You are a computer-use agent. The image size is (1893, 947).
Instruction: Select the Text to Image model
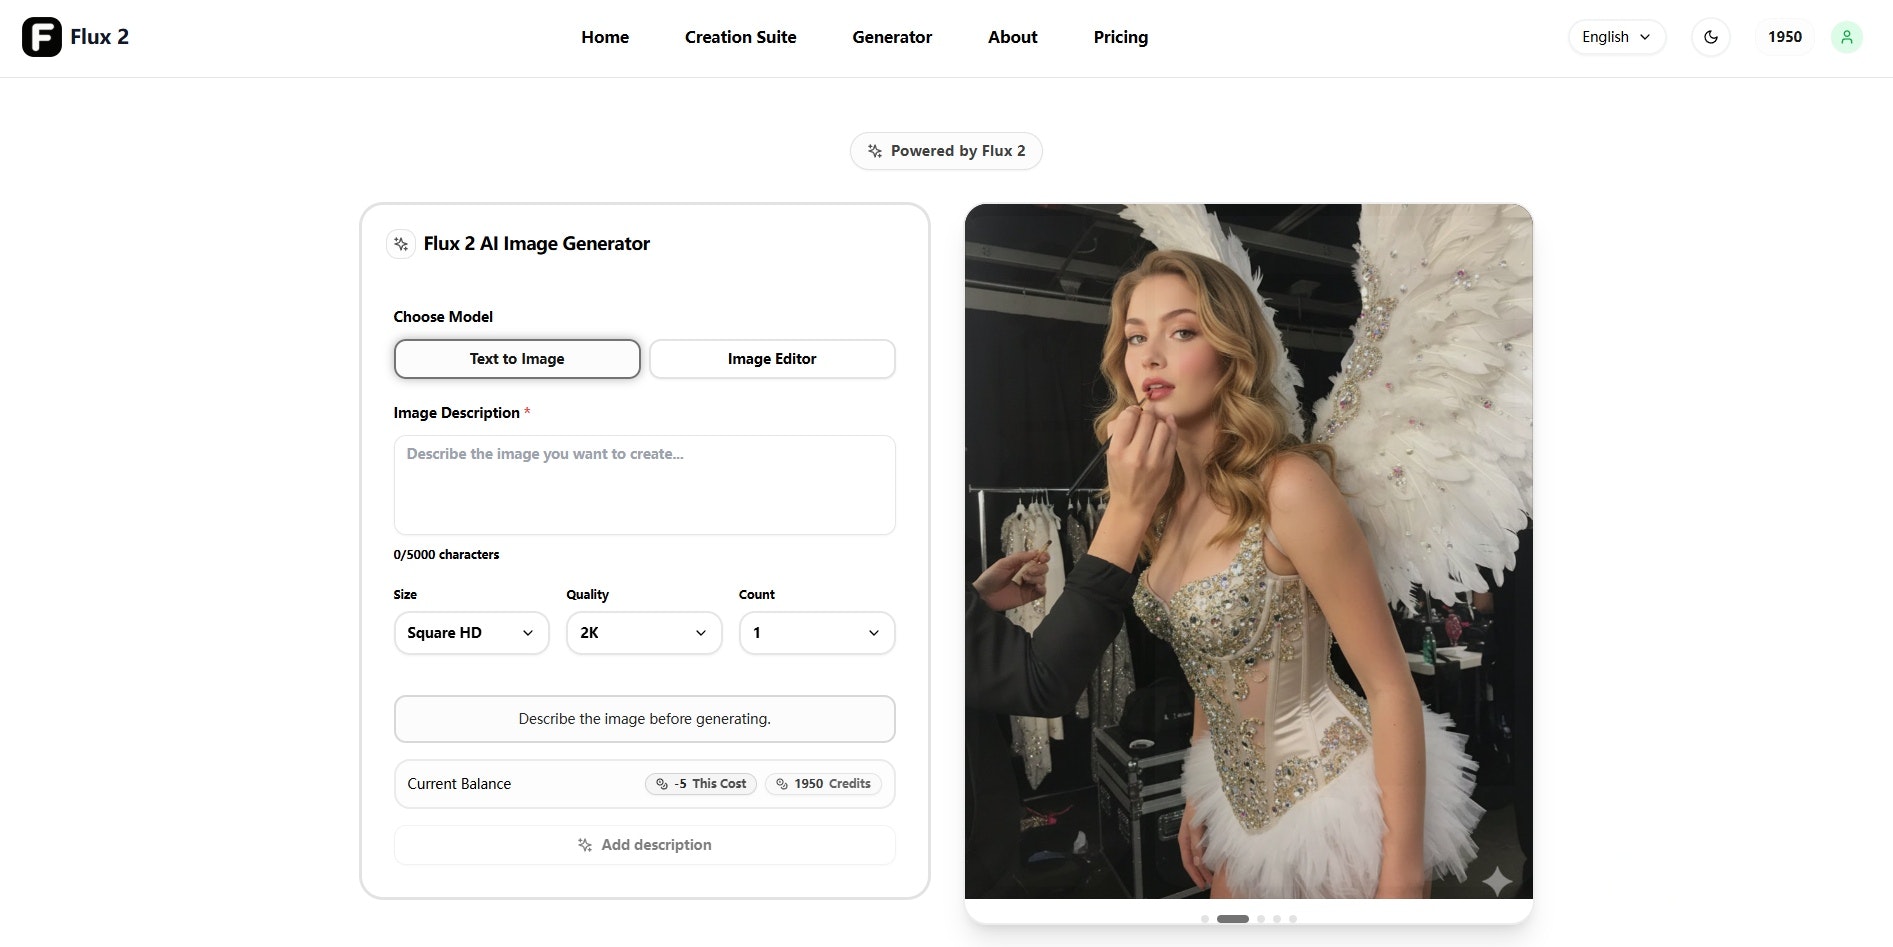[517, 359]
